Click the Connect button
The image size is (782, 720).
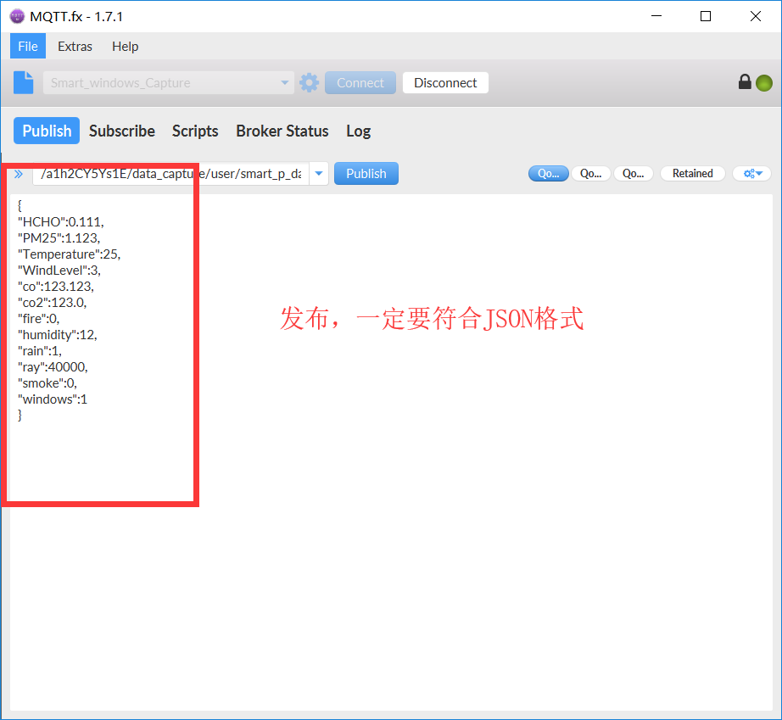click(360, 83)
